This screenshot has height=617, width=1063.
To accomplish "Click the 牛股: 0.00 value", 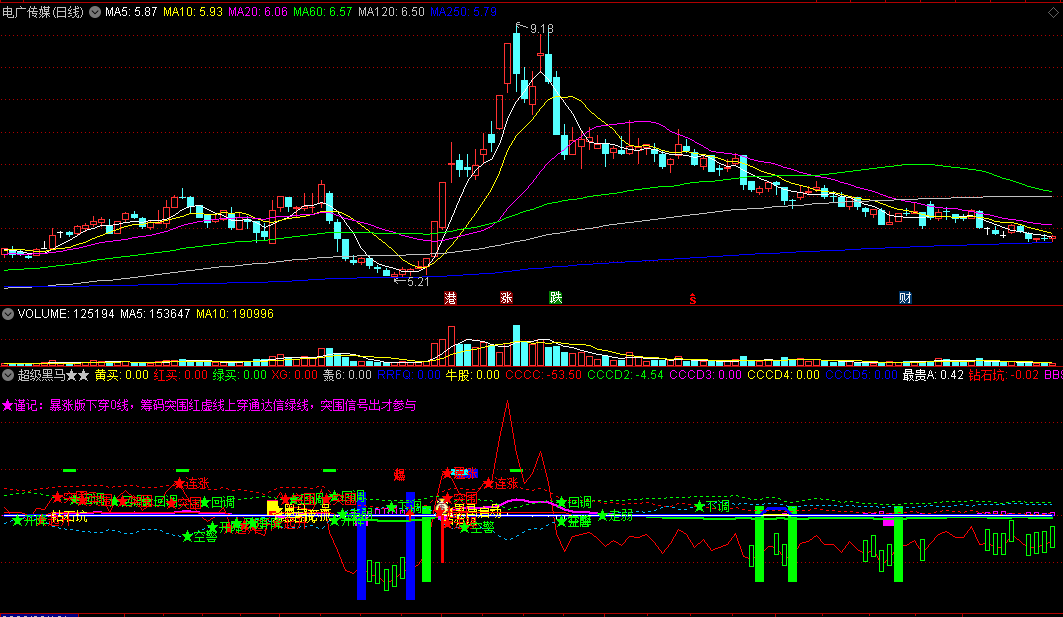I will (473, 375).
